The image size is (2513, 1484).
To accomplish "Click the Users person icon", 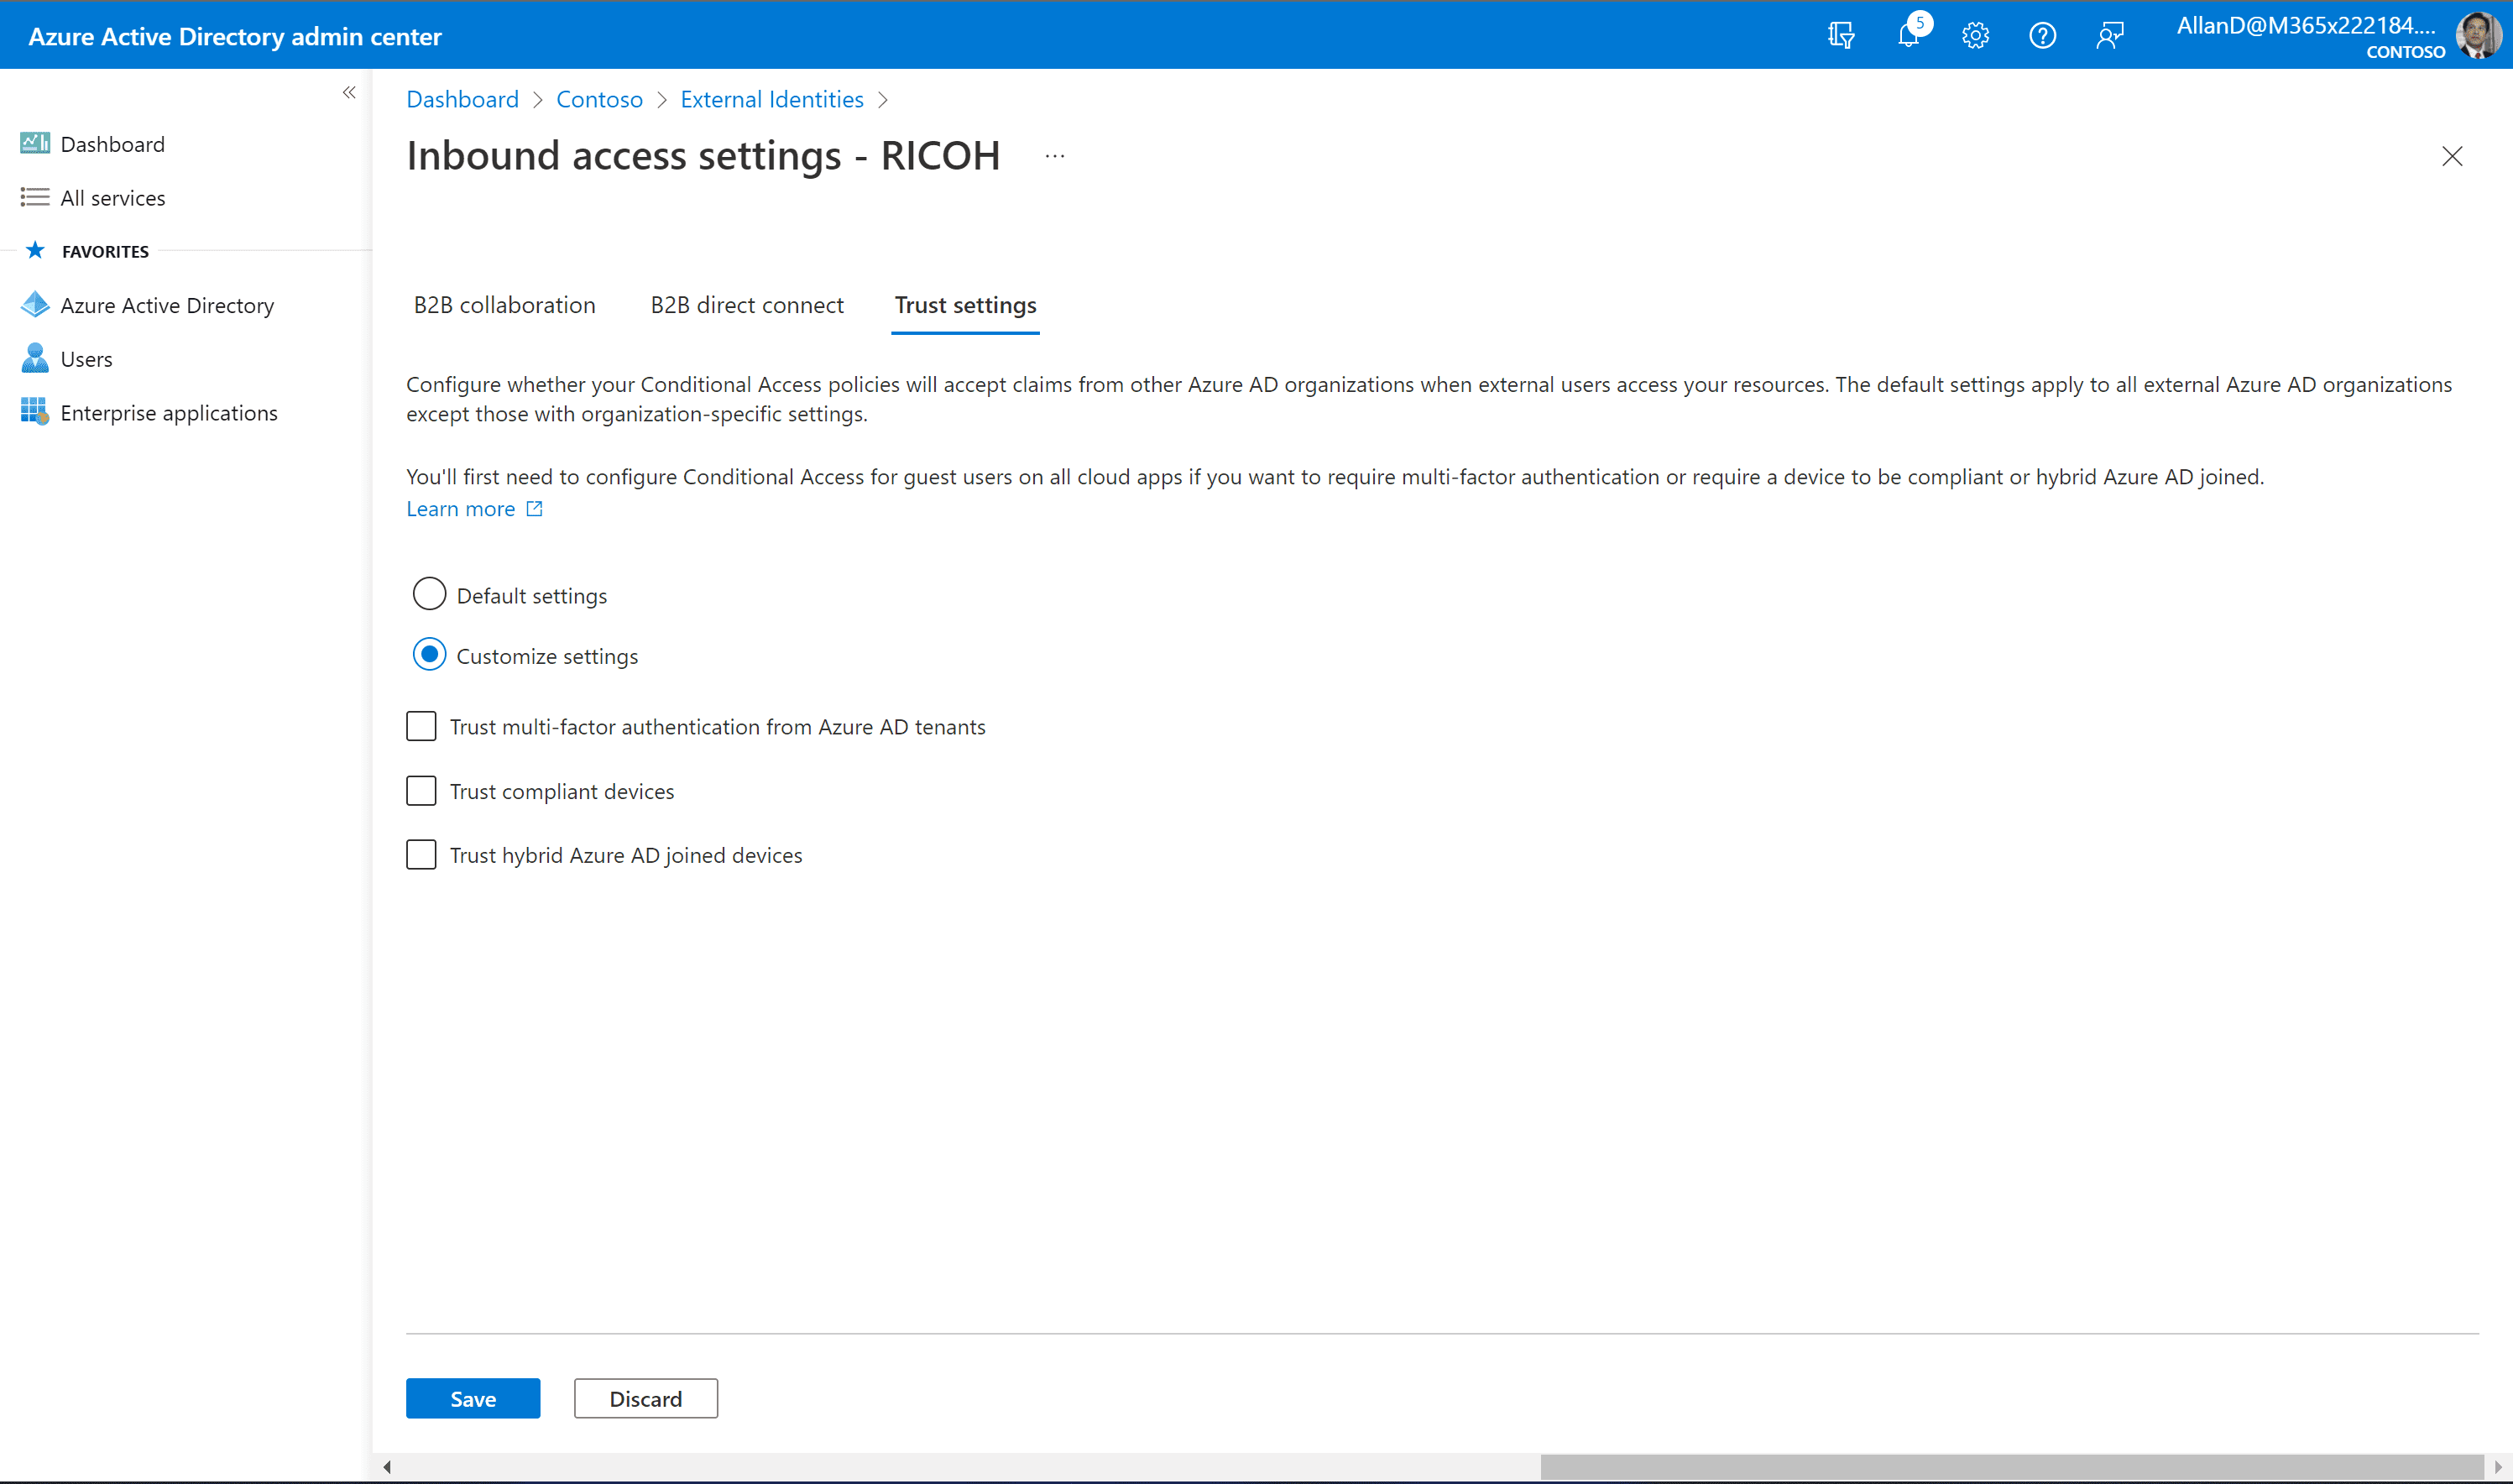I will [35, 358].
